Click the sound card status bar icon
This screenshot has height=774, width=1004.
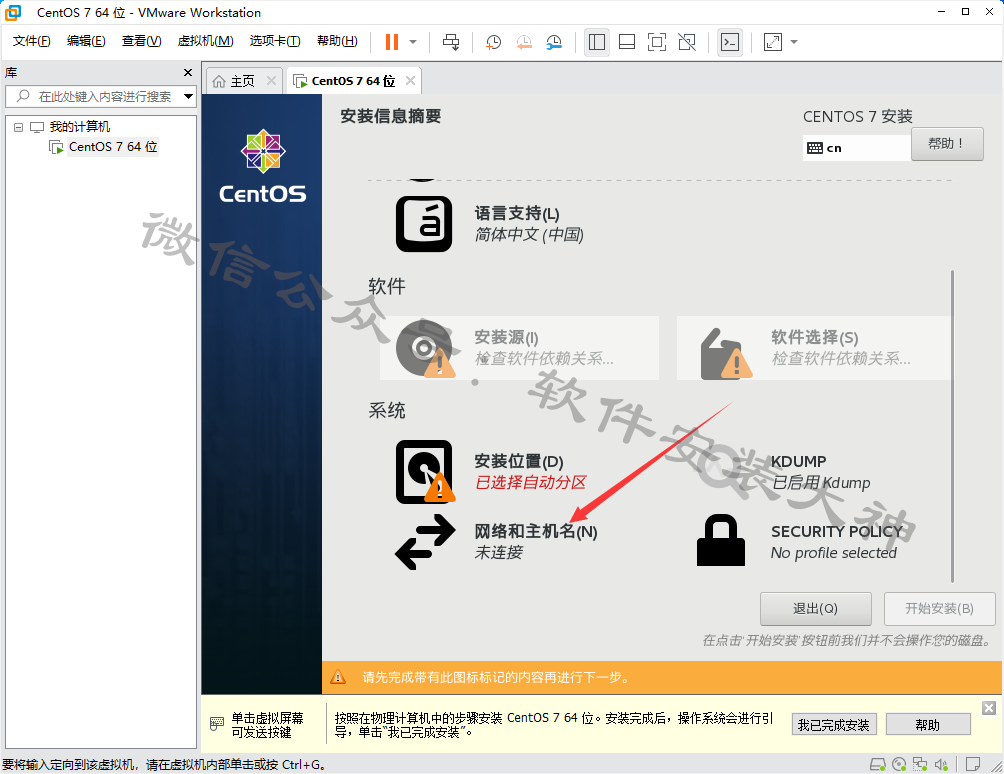point(941,764)
